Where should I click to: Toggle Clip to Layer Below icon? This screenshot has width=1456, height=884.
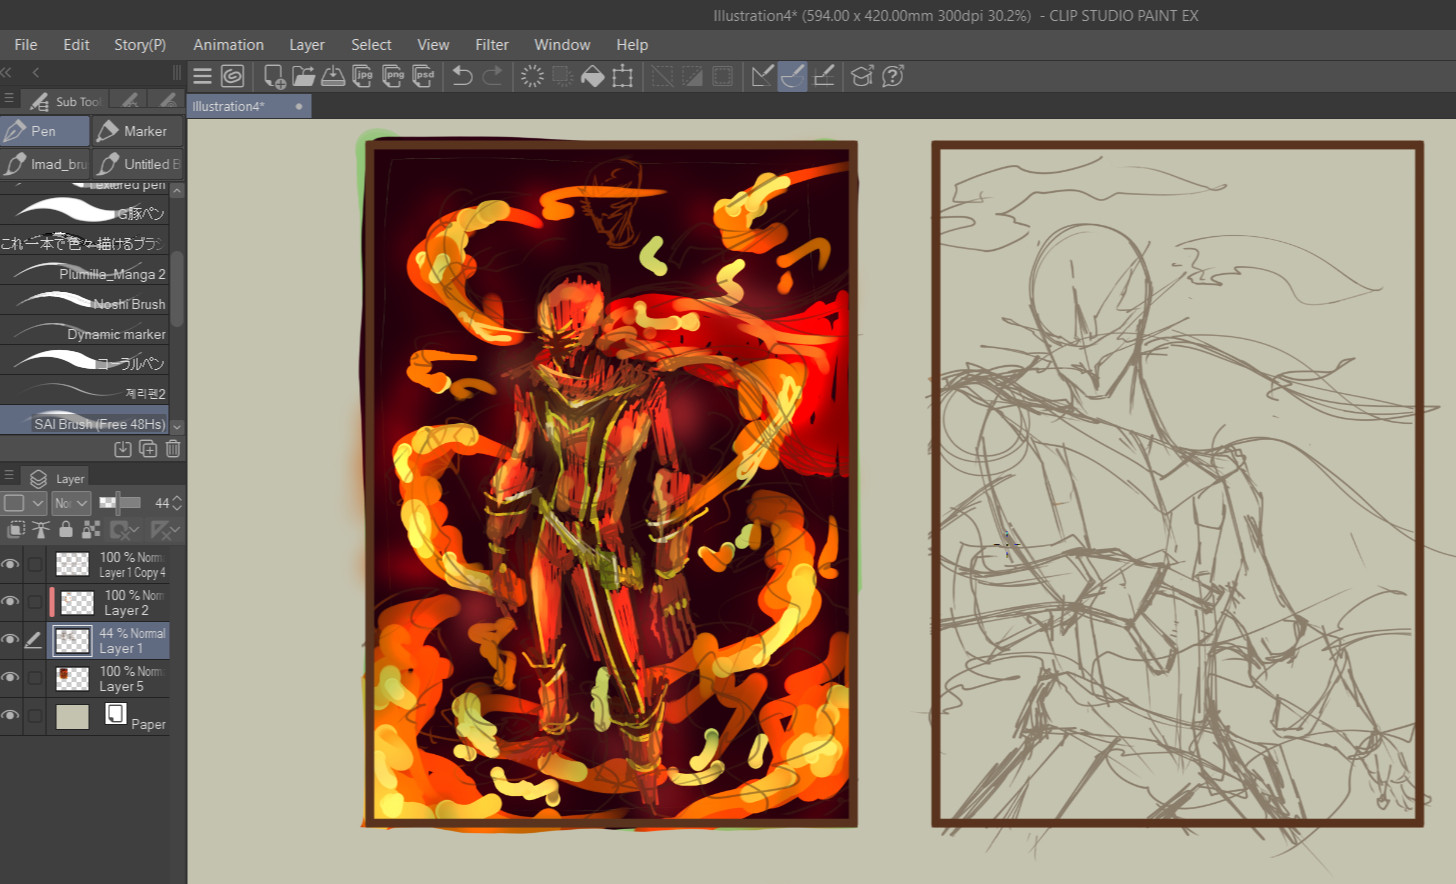pos(16,529)
